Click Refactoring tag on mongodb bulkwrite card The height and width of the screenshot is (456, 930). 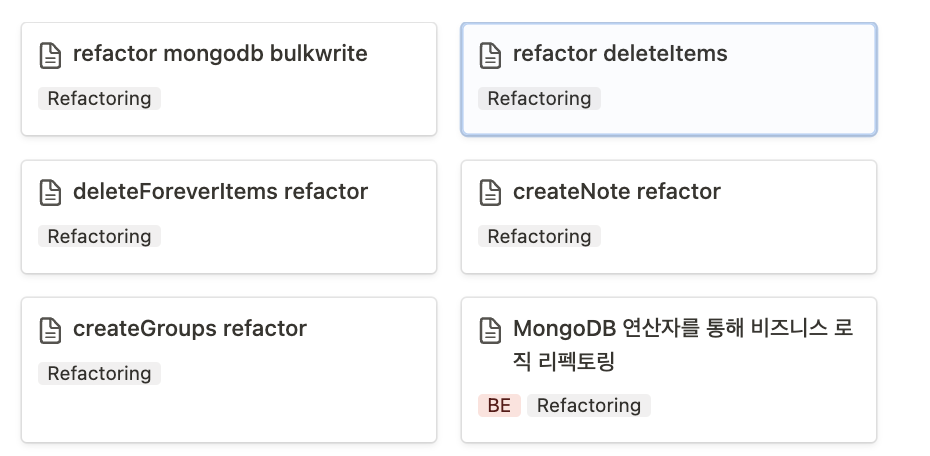coord(99,98)
